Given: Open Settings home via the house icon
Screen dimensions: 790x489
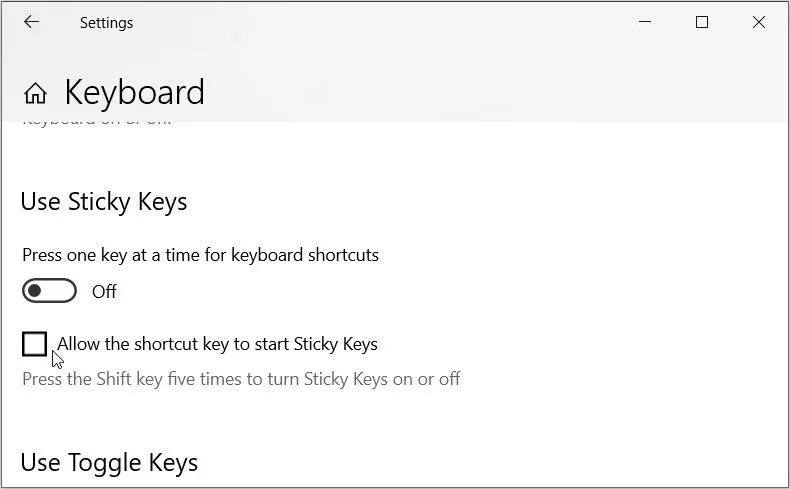Looking at the screenshot, I should pos(35,94).
